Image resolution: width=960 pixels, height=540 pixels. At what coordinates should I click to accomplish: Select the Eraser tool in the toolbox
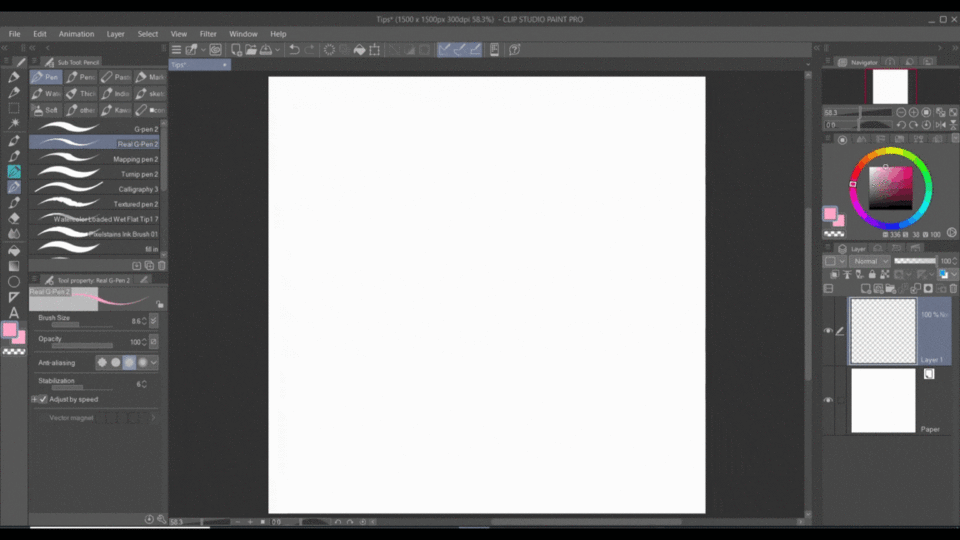pyautogui.click(x=14, y=218)
